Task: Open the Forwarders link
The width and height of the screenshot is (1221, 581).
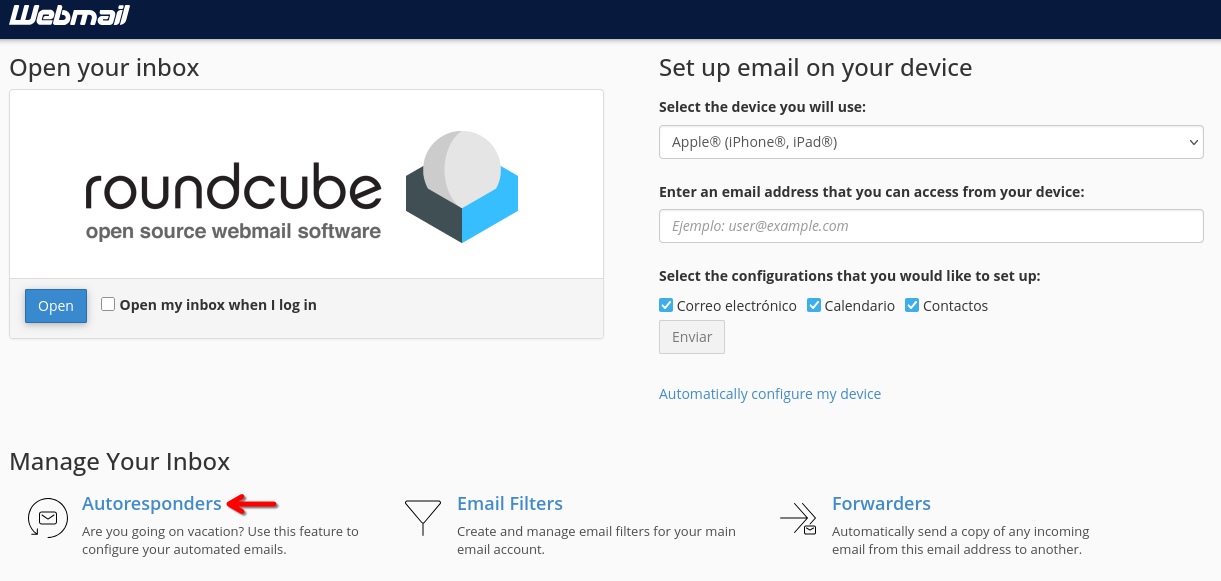Action: (881, 503)
